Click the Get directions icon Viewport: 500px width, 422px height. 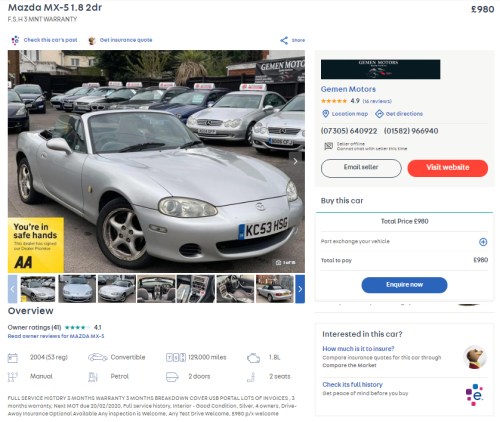(379, 114)
